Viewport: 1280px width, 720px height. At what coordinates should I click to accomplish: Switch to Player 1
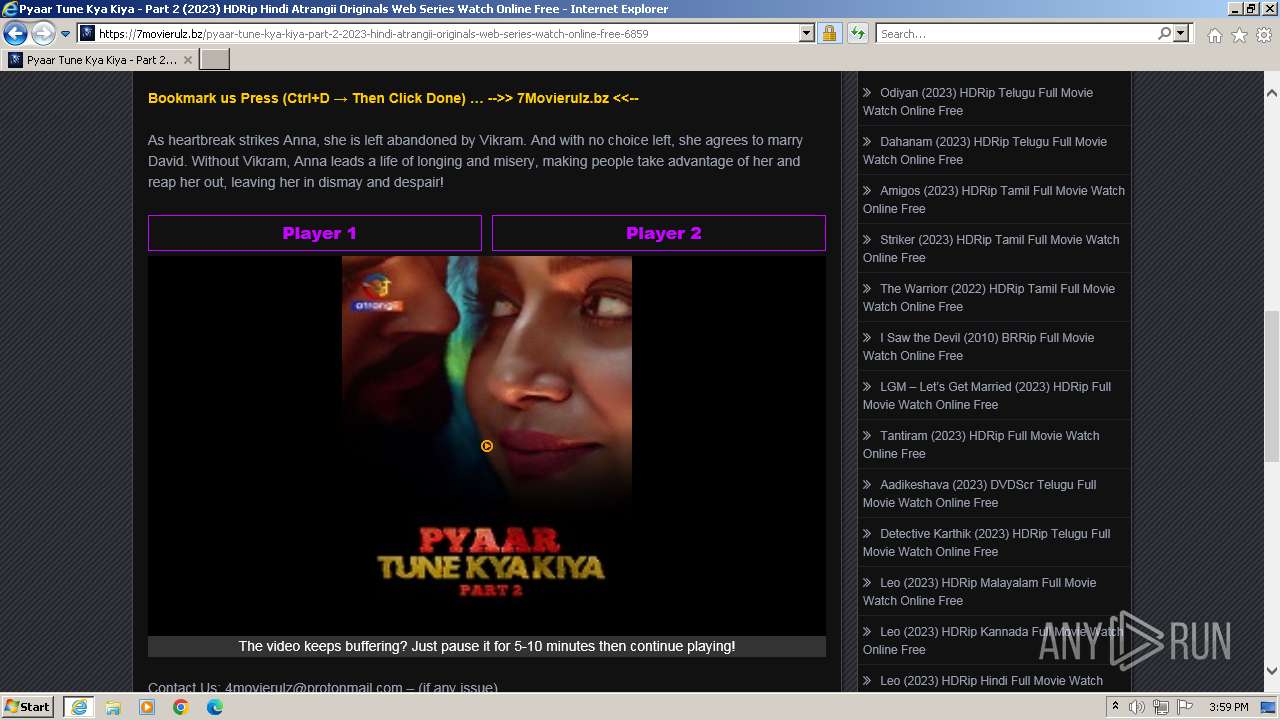(315, 233)
